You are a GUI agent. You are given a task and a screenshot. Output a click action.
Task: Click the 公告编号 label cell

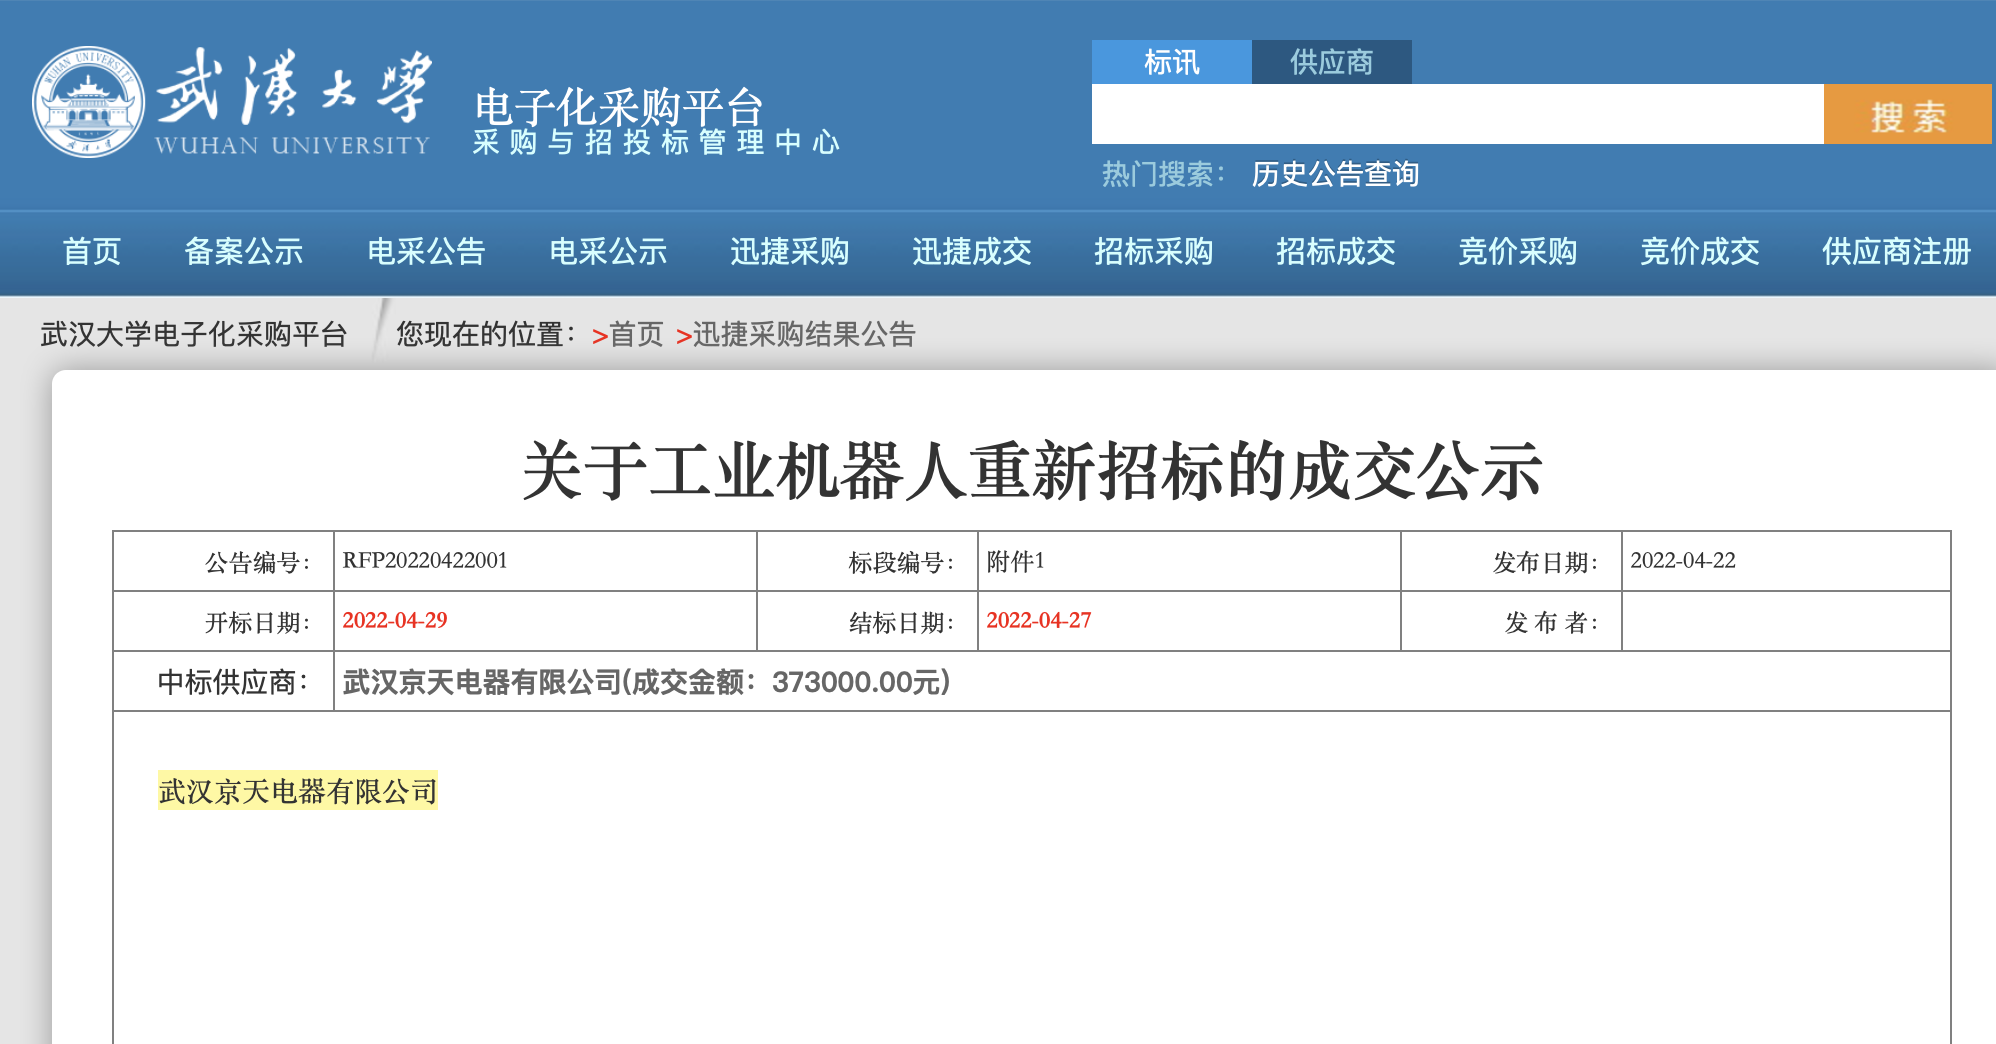(224, 562)
